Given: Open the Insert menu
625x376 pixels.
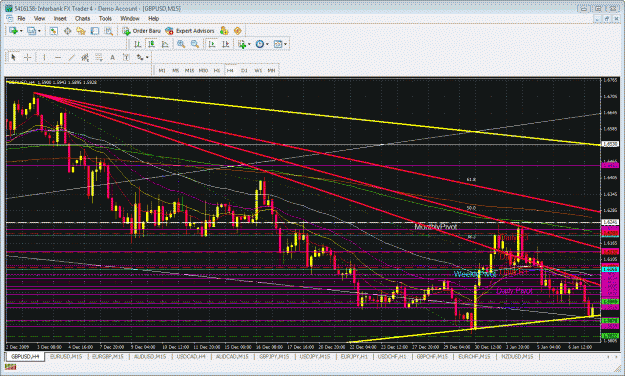Looking at the screenshot, I should (x=60, y=18).
